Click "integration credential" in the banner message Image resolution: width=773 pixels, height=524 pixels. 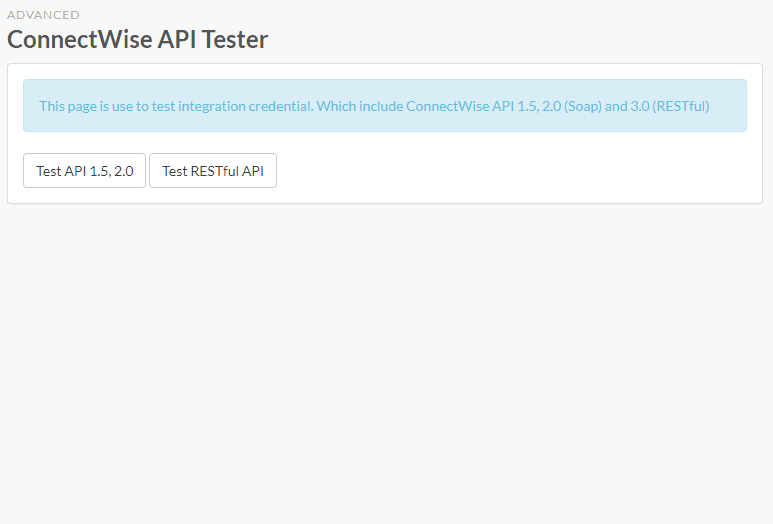click(246, 106)
